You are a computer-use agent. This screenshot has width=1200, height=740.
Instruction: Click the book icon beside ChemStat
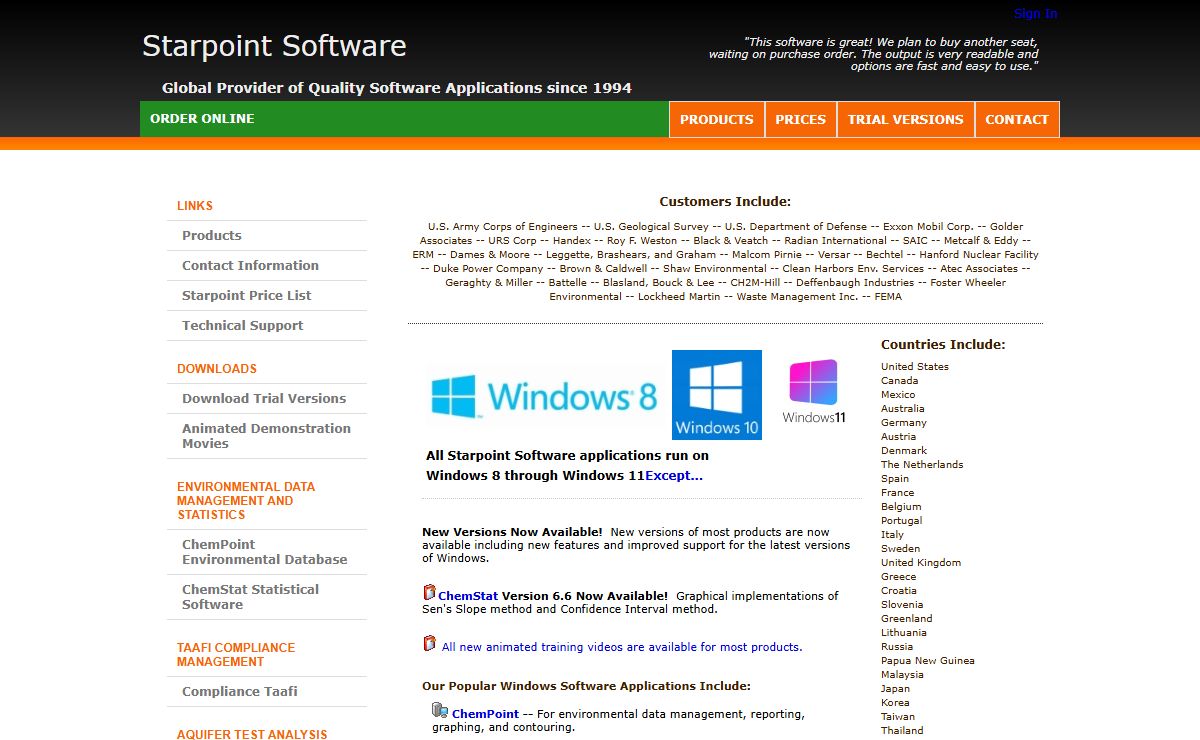pos(429,593)
